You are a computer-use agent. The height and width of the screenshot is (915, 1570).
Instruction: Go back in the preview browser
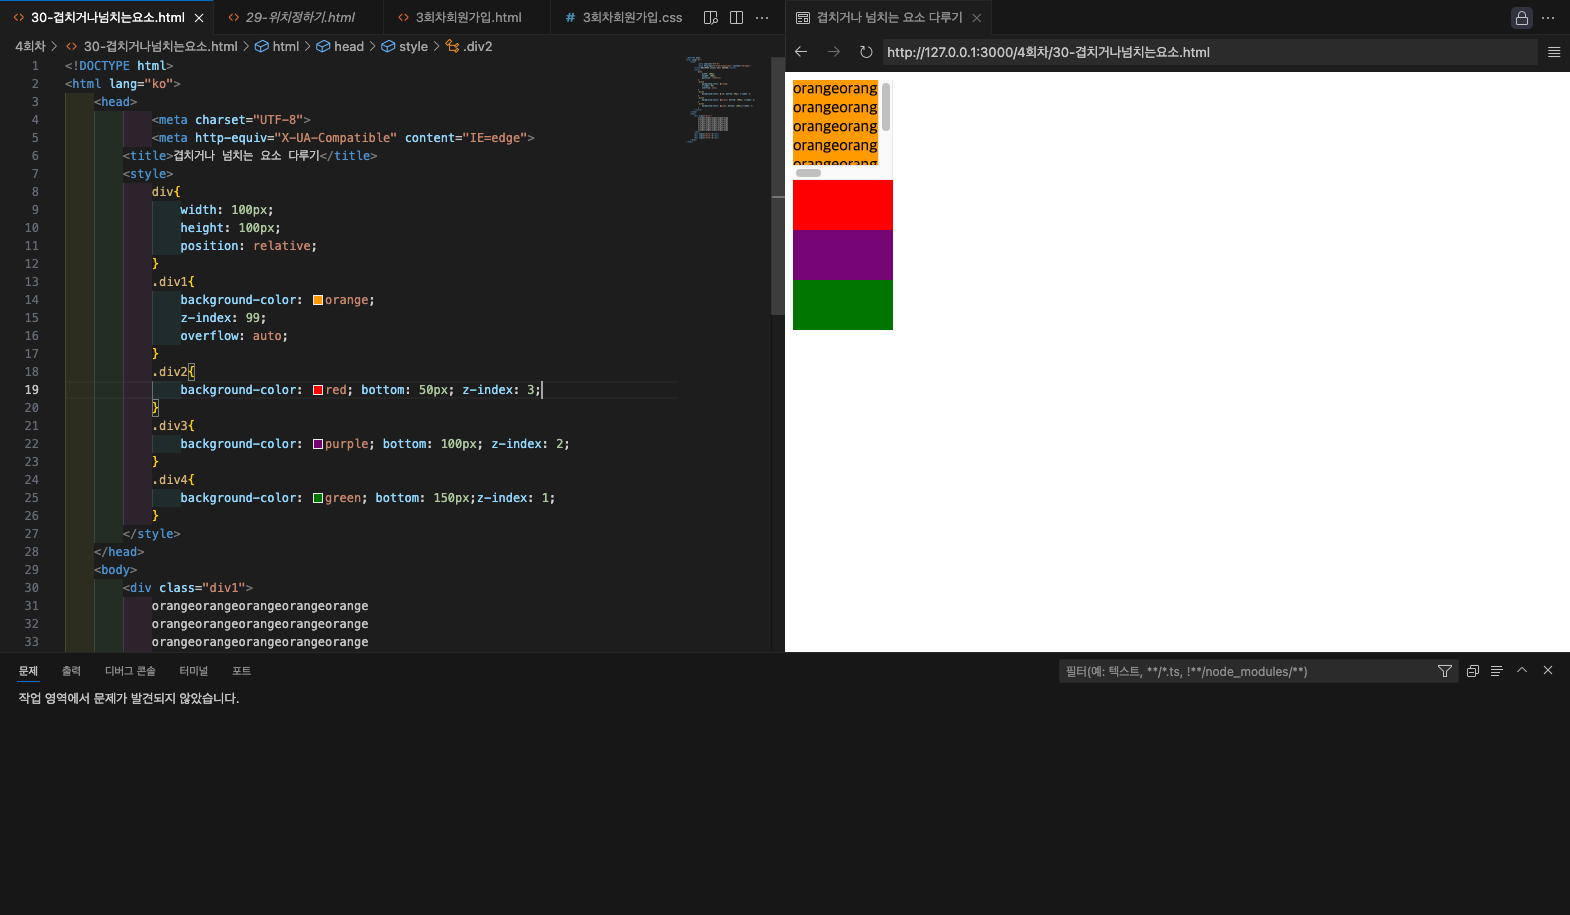point(801,52)
